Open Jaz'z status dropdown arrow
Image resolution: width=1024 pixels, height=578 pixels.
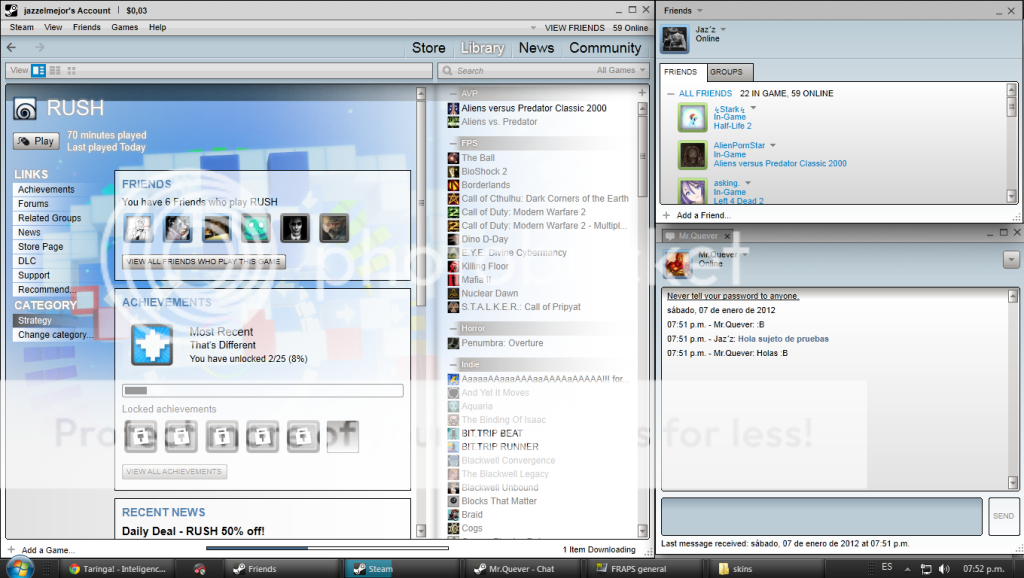click(x=724, y=29)
